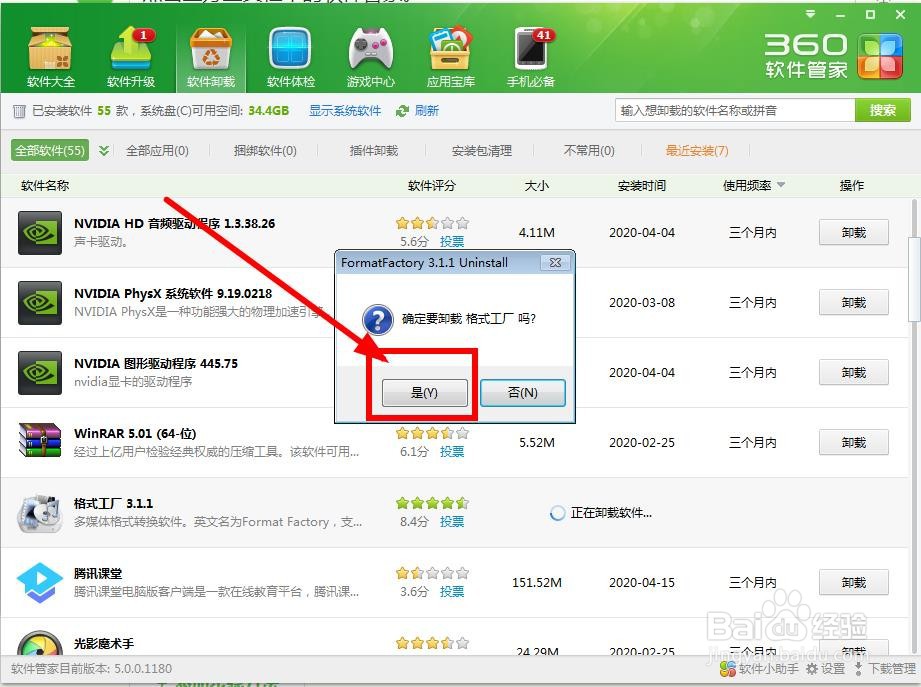This screenshot has width=921, height=687.
Task: Click 投票 for 腾讯课堂
Action: pos(452,591)
